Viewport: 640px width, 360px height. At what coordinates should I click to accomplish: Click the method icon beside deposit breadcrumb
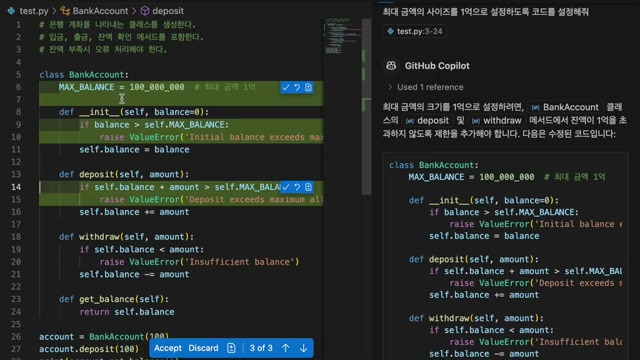tap(145, 11)
